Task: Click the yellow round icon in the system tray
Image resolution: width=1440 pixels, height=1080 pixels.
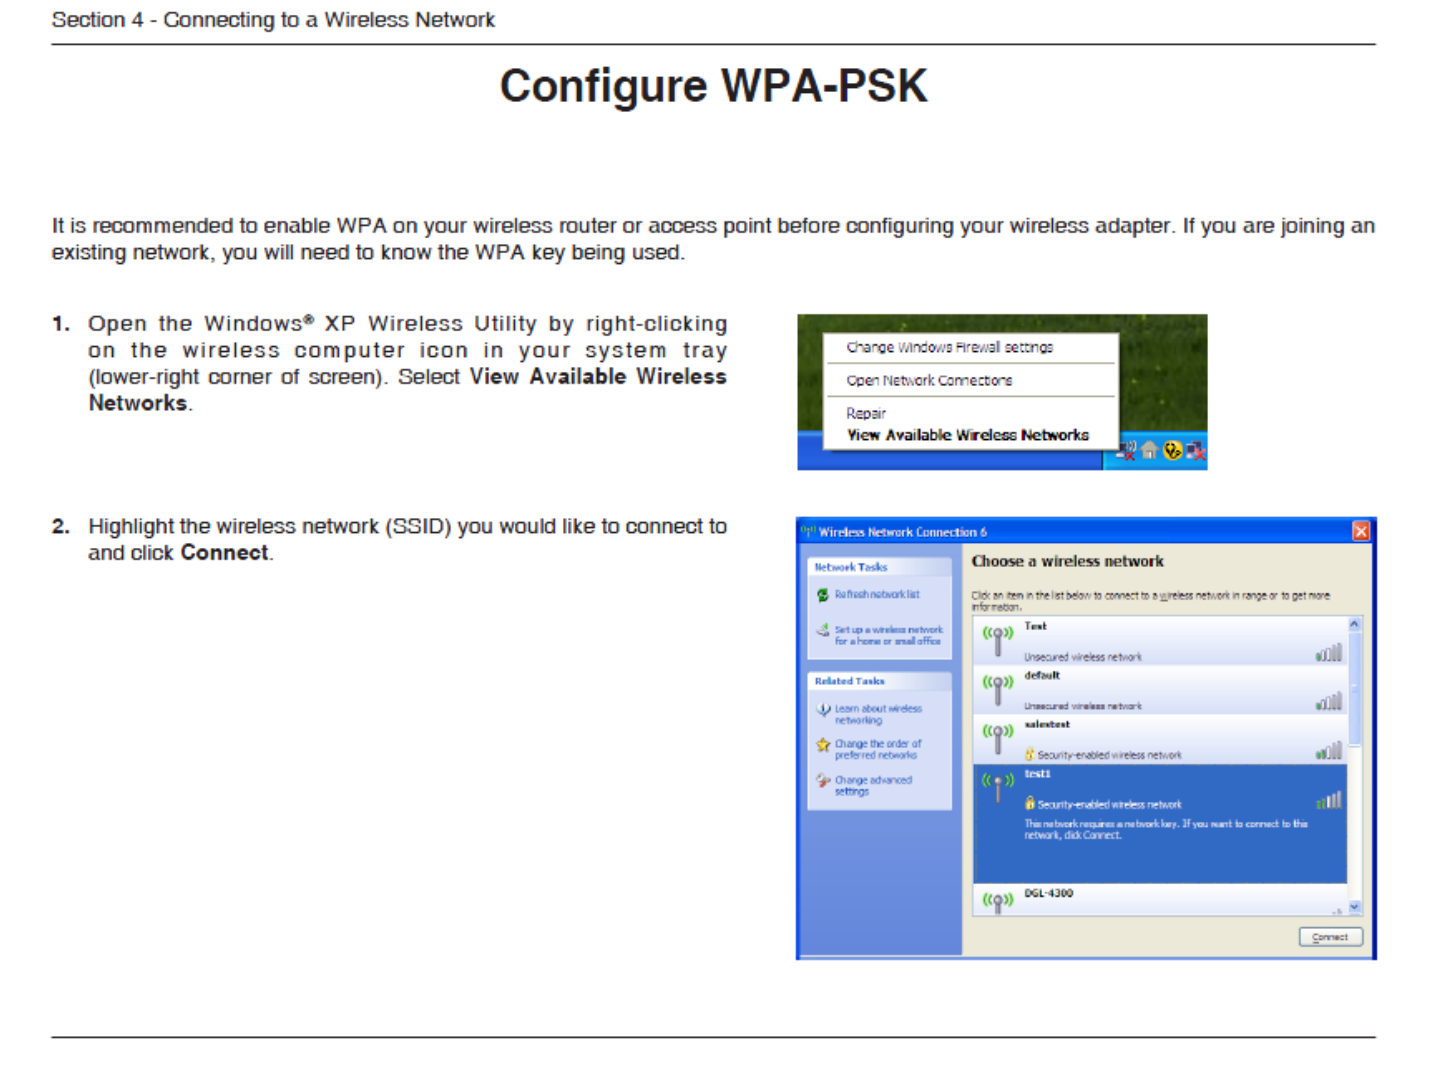Action: pyautogui.click(x=1172, y=451)
